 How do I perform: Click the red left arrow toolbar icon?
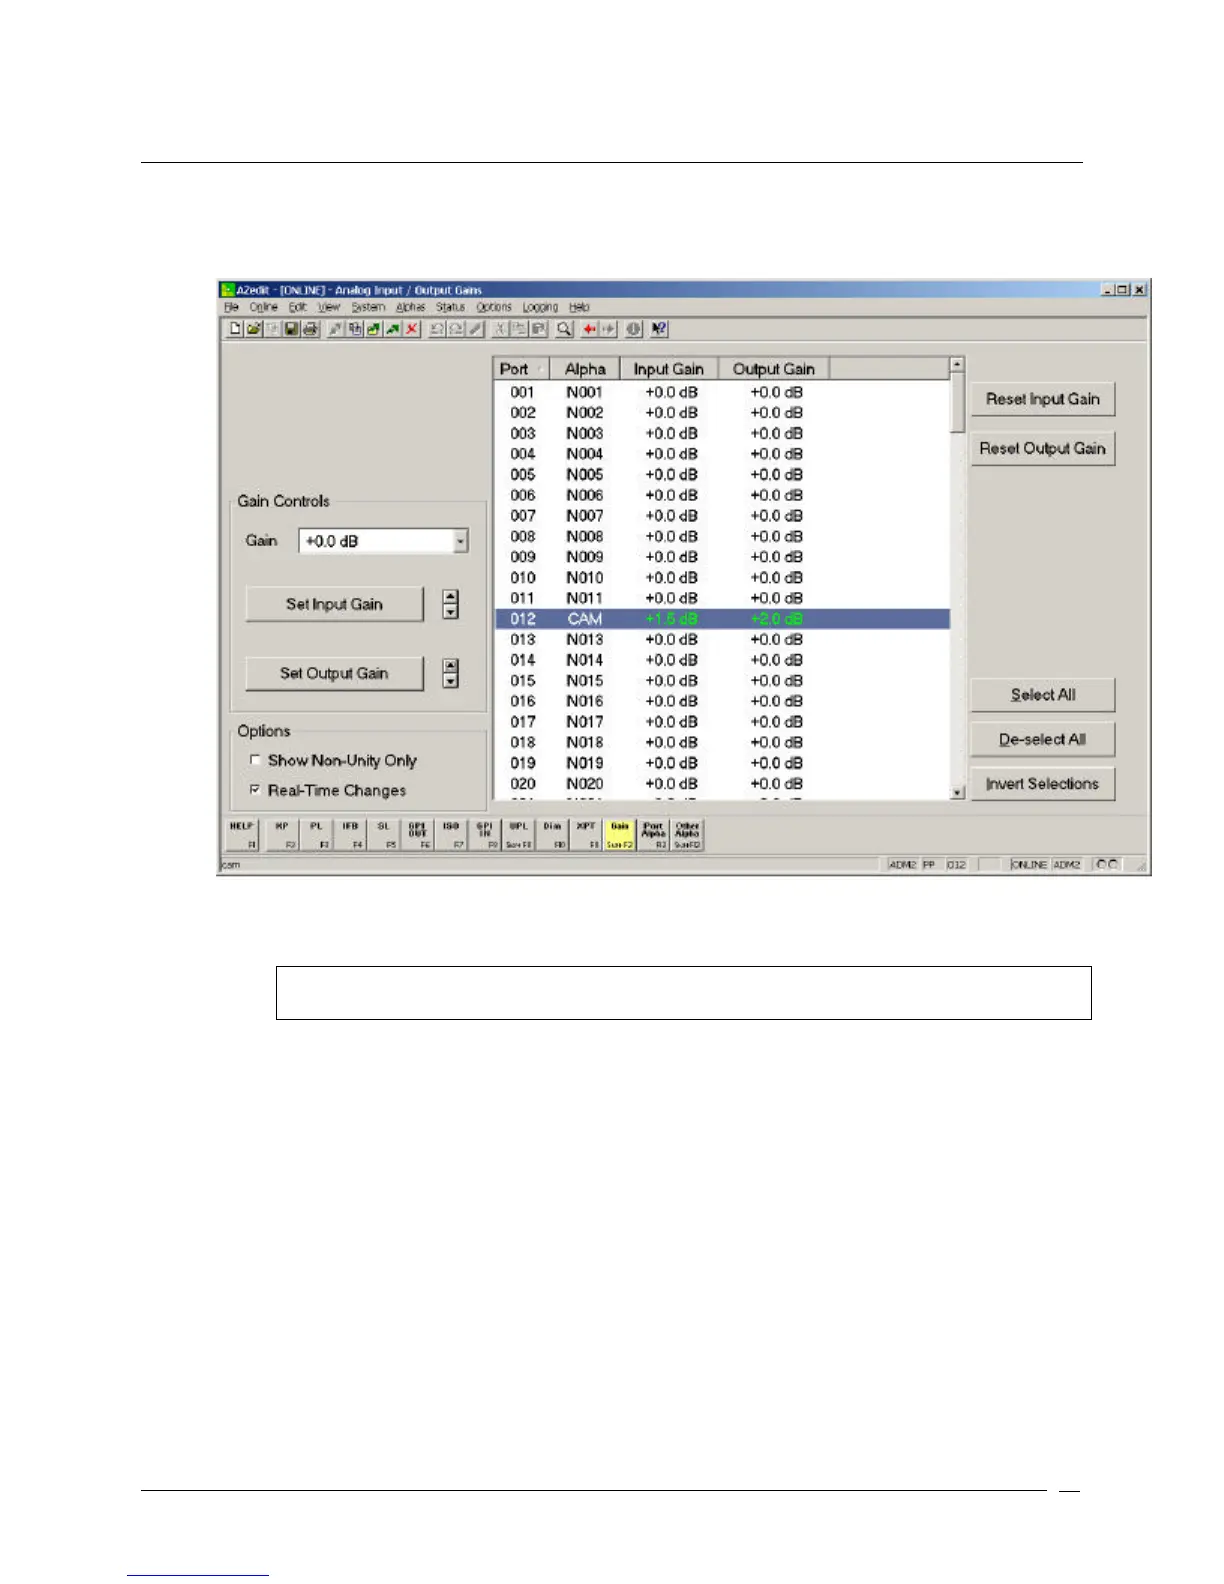pyautogui.click(x=589, y=329)
